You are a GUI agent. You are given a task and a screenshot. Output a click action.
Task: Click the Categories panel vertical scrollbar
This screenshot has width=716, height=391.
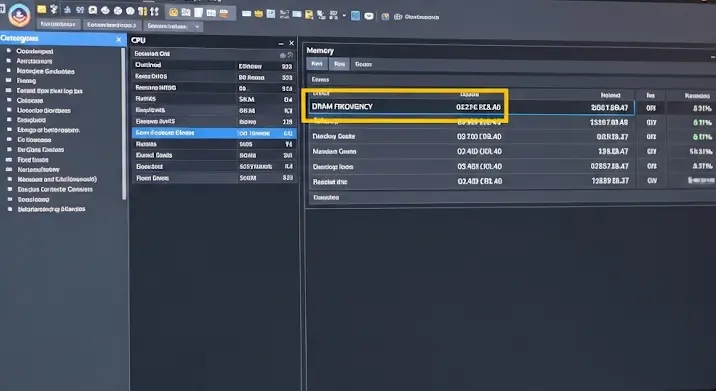click(123, 123)
